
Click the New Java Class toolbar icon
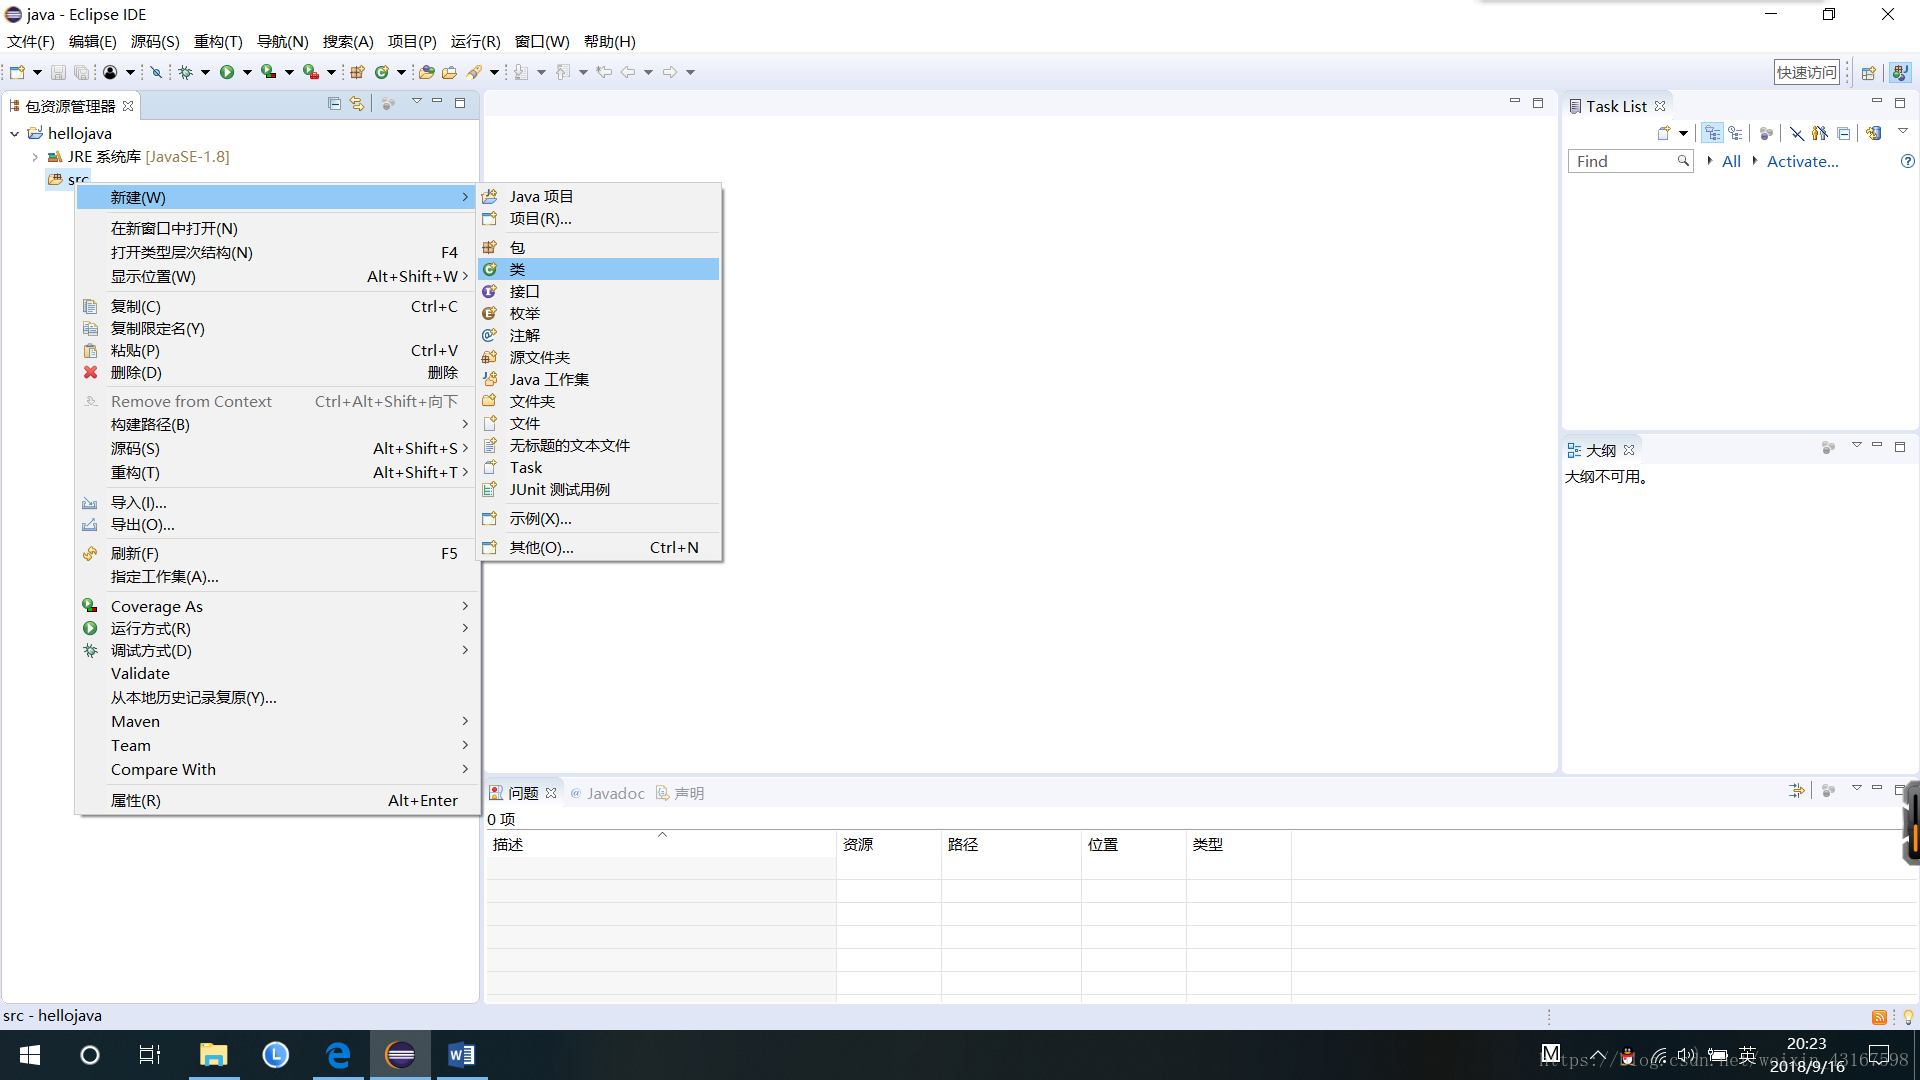381,72
